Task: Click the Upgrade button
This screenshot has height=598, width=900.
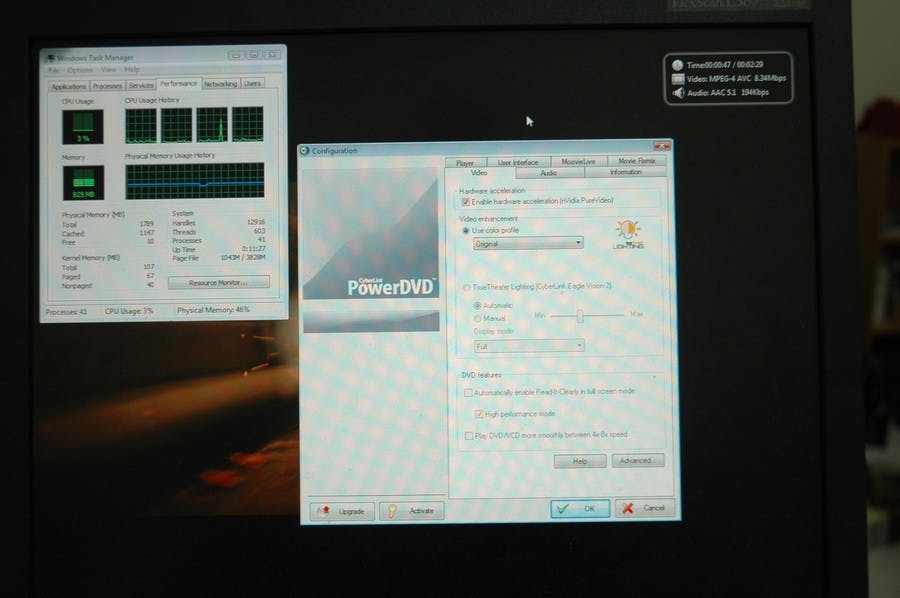Action: (342, 511)
